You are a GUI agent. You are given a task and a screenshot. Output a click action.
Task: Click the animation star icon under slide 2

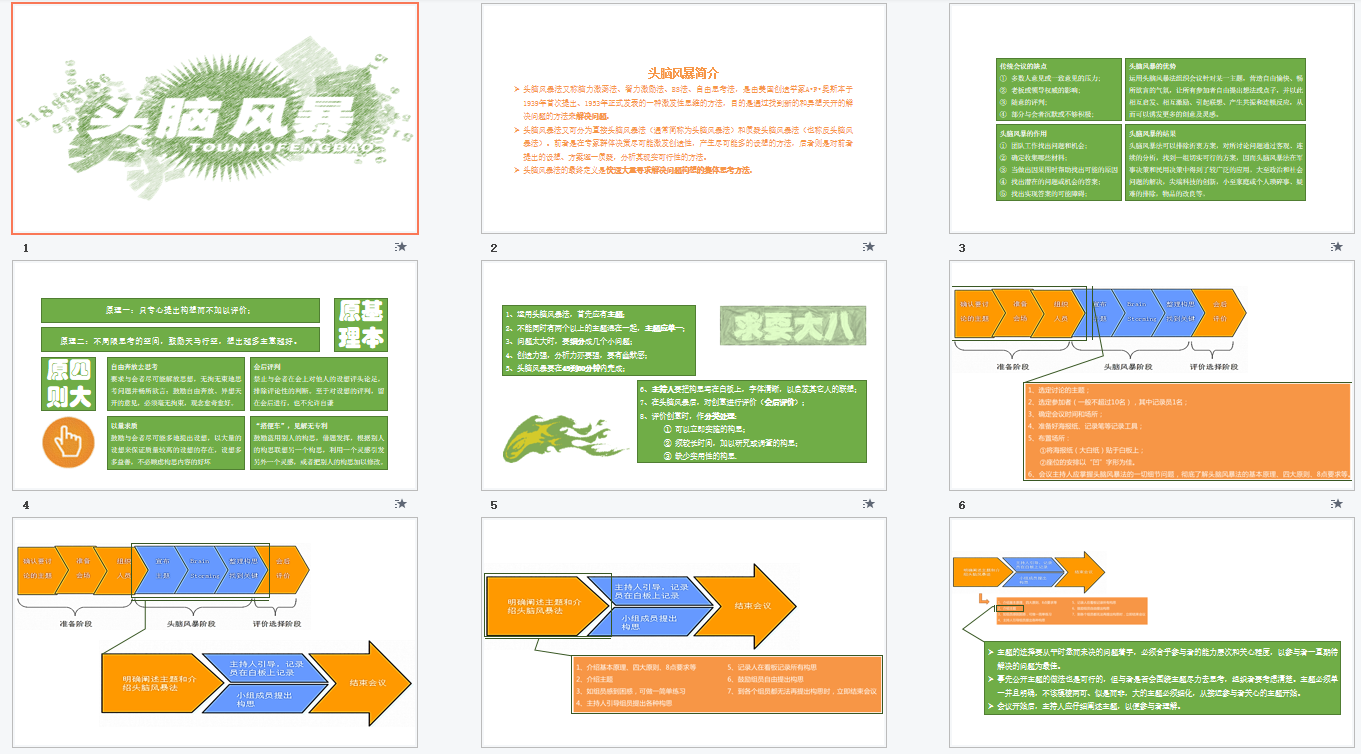[x=868, y=247]
